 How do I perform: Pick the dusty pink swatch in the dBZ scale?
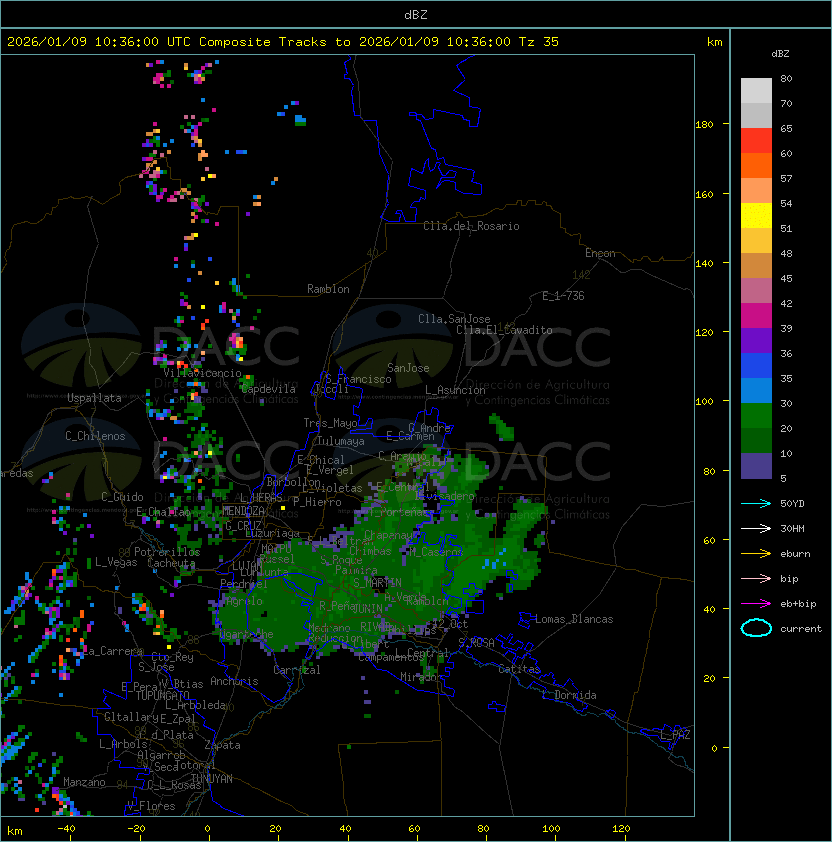tap(756, 291)
